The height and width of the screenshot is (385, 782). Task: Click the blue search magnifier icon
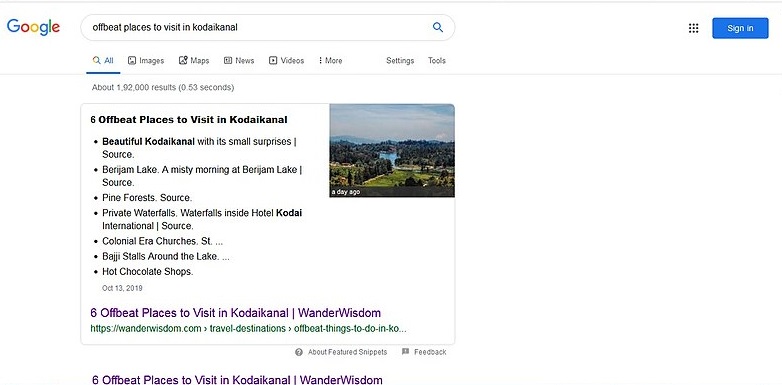click(438, 27)
